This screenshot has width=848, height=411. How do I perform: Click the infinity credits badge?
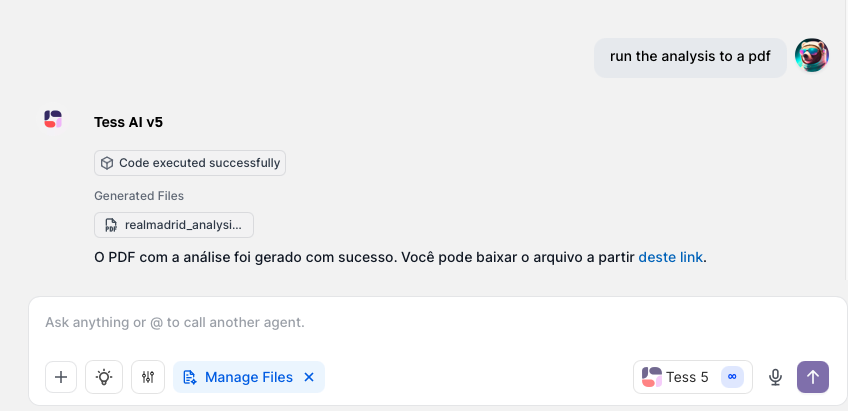(732, 377)
